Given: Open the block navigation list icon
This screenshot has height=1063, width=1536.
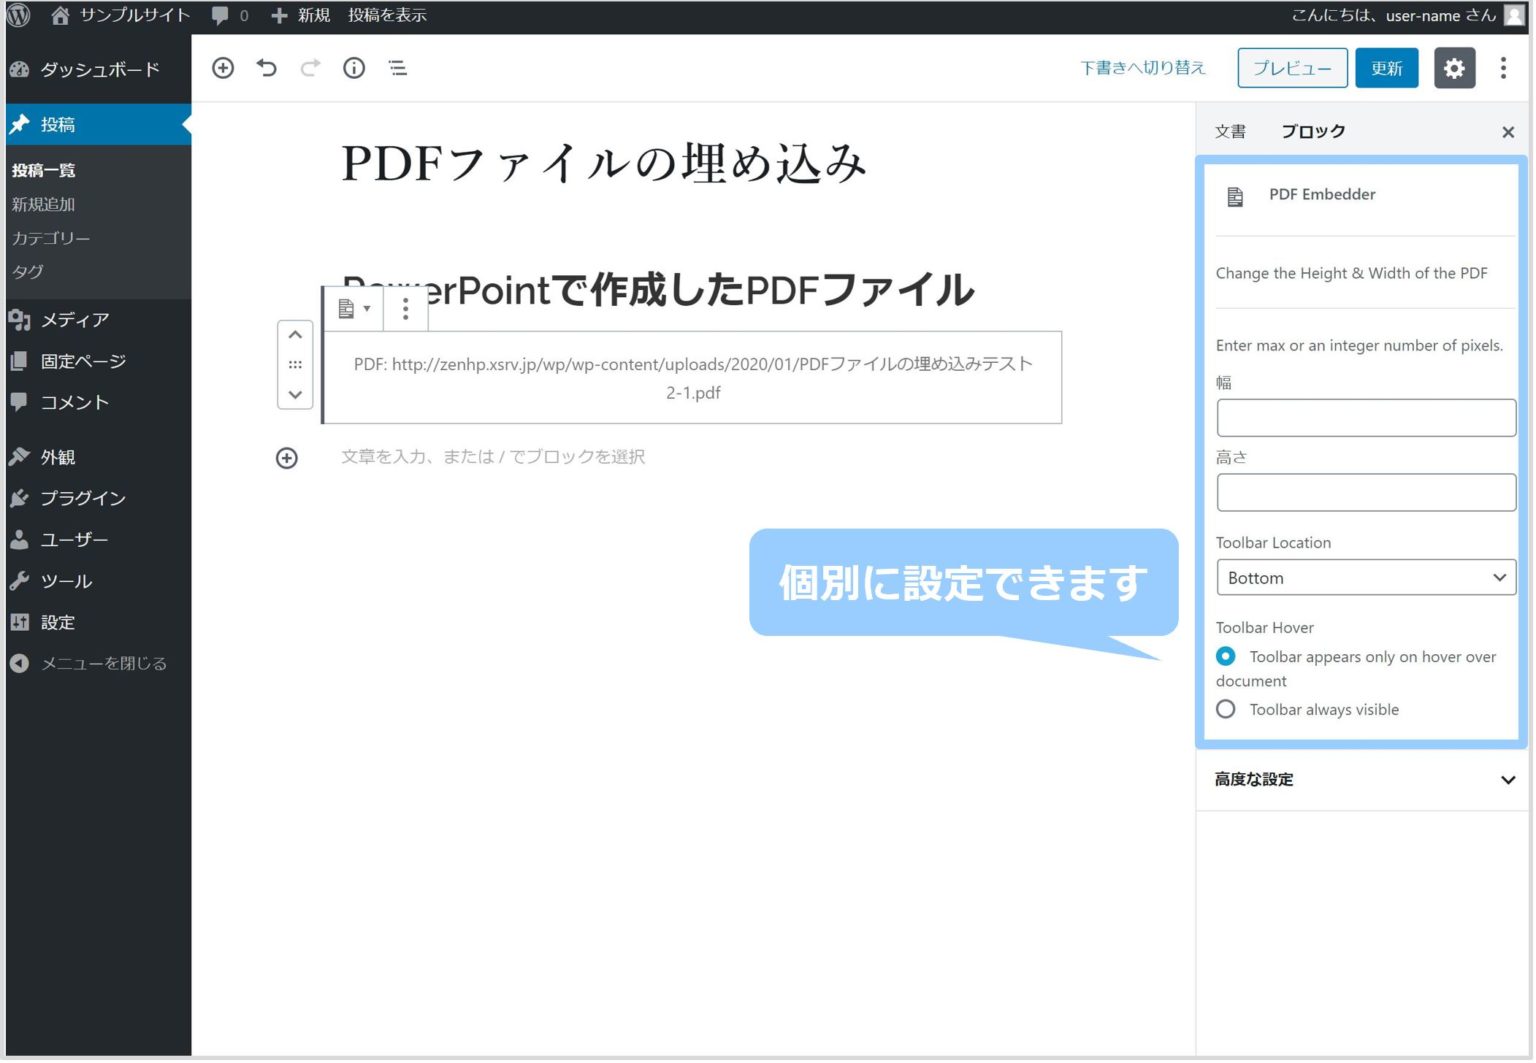Looking at the screenshot, I should click(397, 68).
